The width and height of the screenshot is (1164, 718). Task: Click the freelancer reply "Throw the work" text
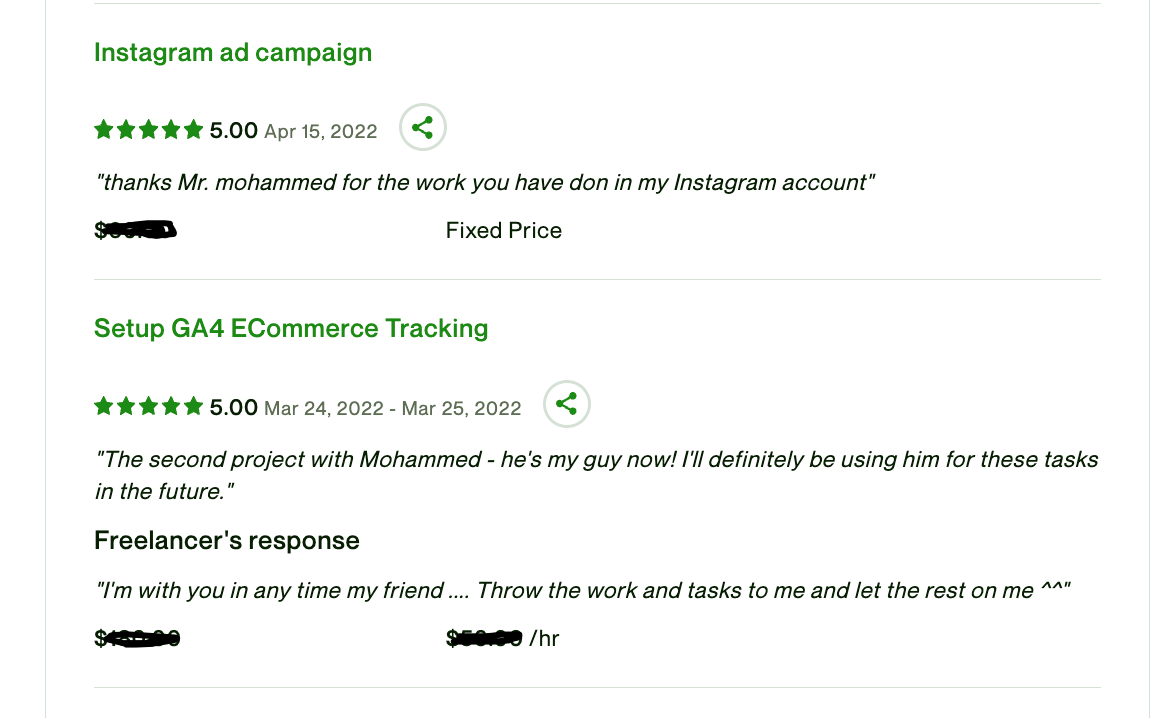pos(584,590)
